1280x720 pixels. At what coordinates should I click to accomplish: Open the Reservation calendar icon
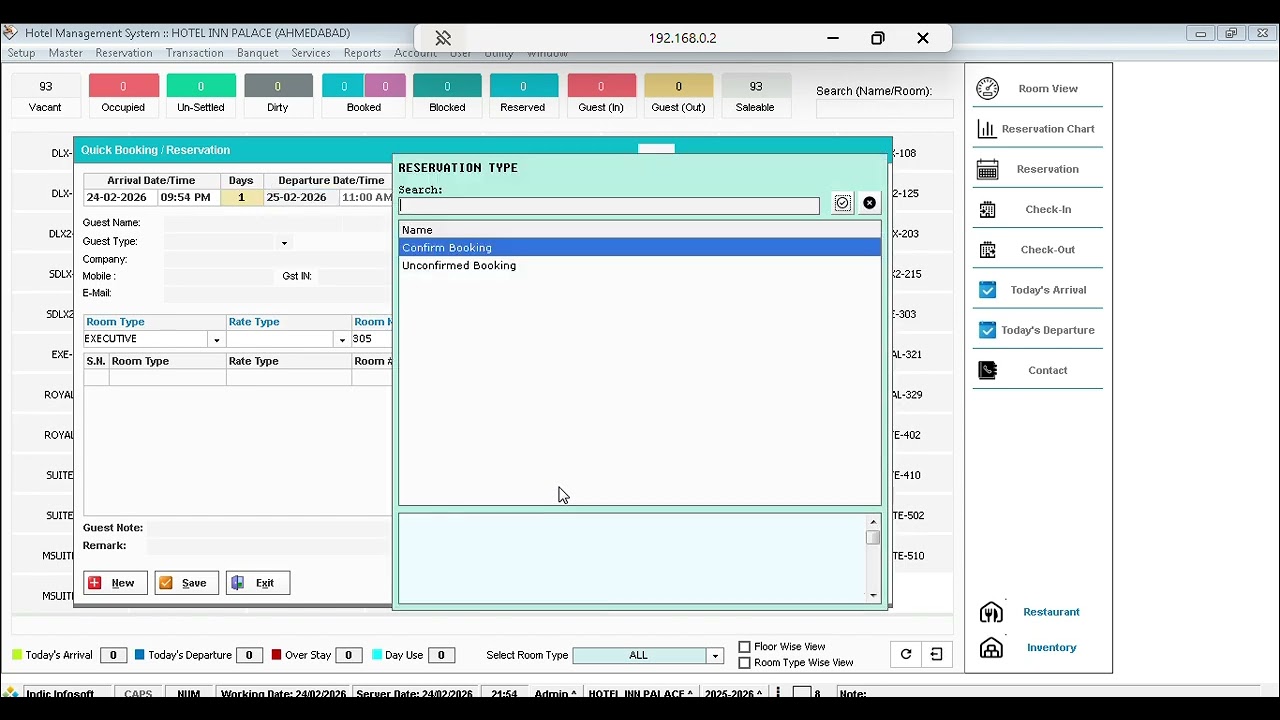pyautogui.click(x=987, y=169)
